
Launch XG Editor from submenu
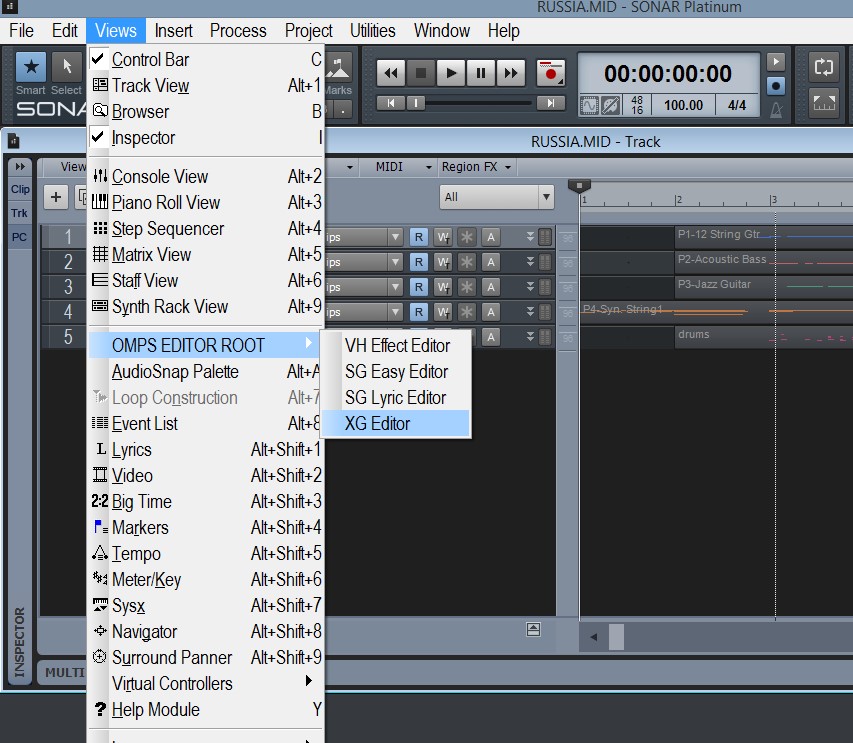pos(395,423)
